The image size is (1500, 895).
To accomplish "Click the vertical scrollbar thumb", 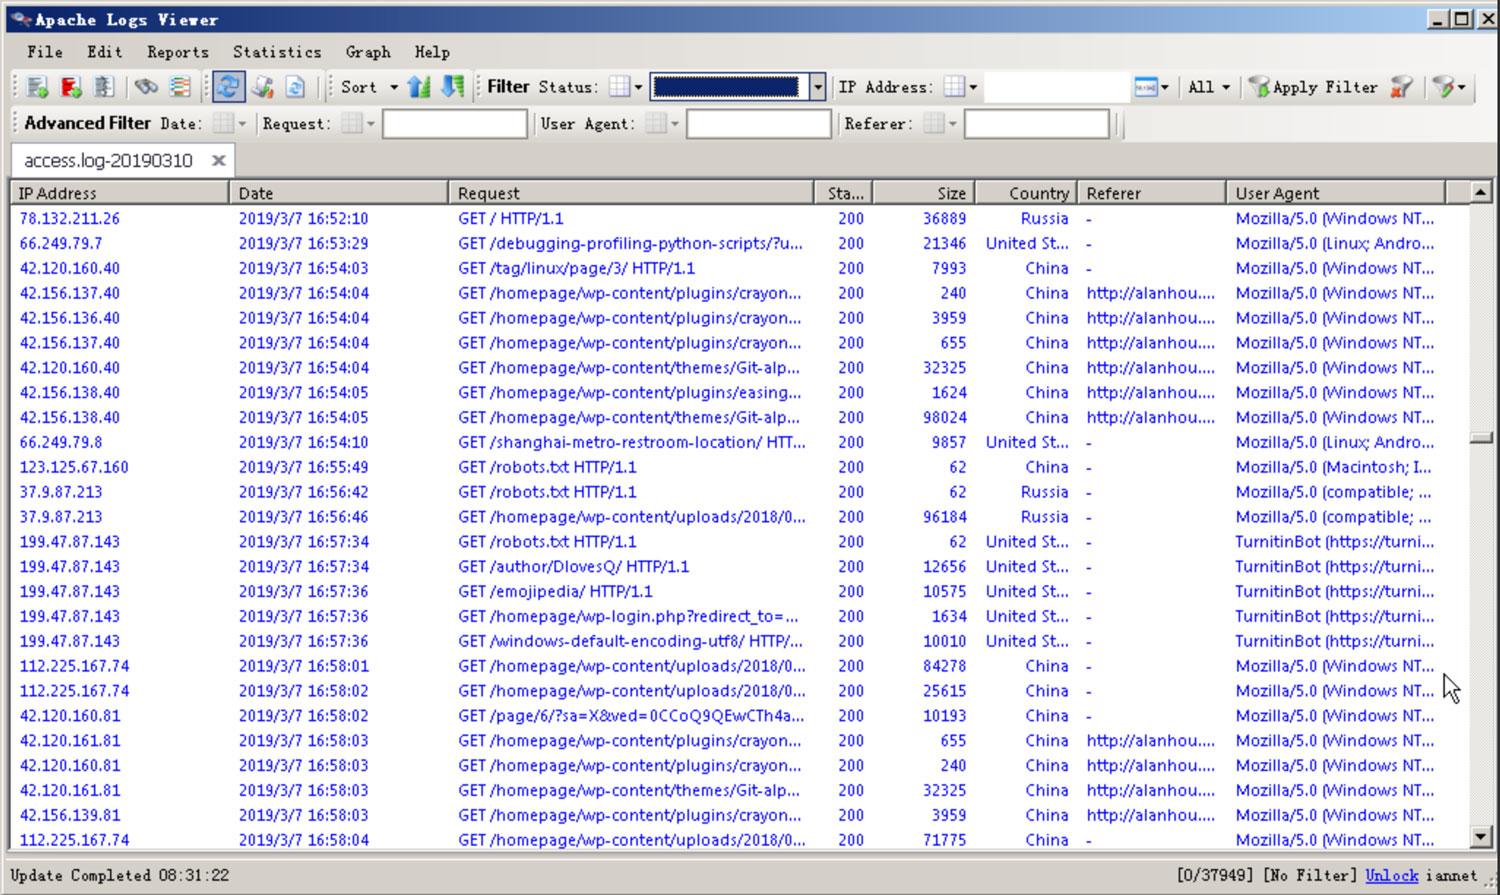I will click(1481, 437).
